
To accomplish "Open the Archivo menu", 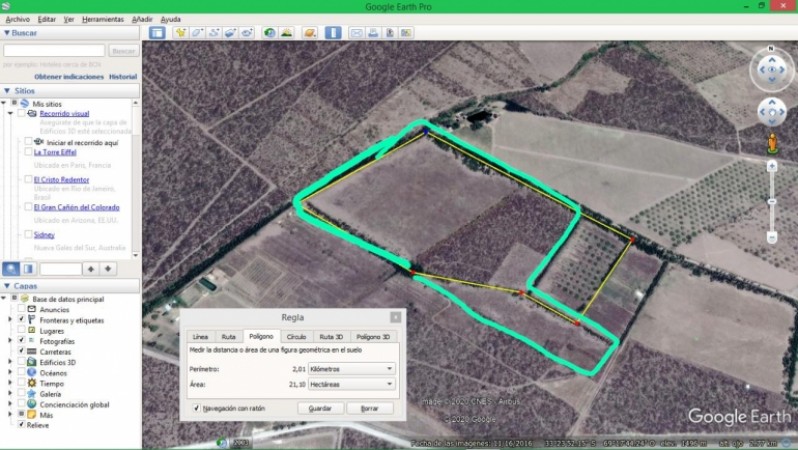I will [17, 19].
